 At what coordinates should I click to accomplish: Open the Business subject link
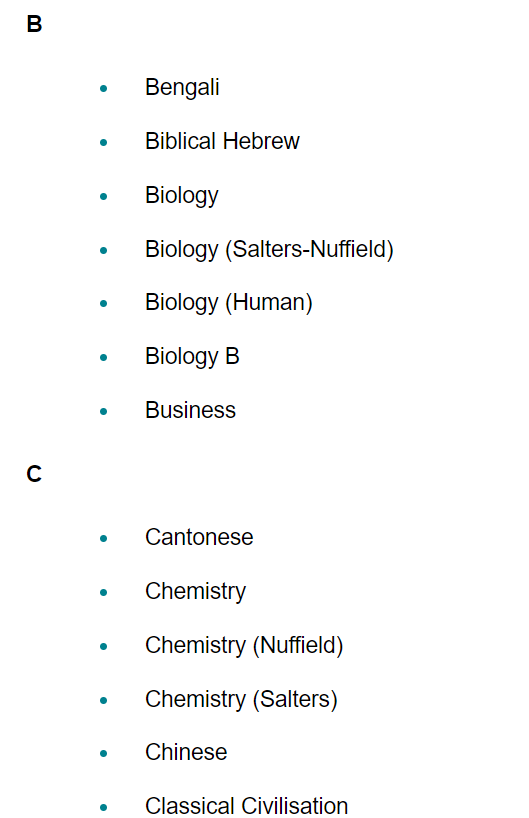coord(190,410)
